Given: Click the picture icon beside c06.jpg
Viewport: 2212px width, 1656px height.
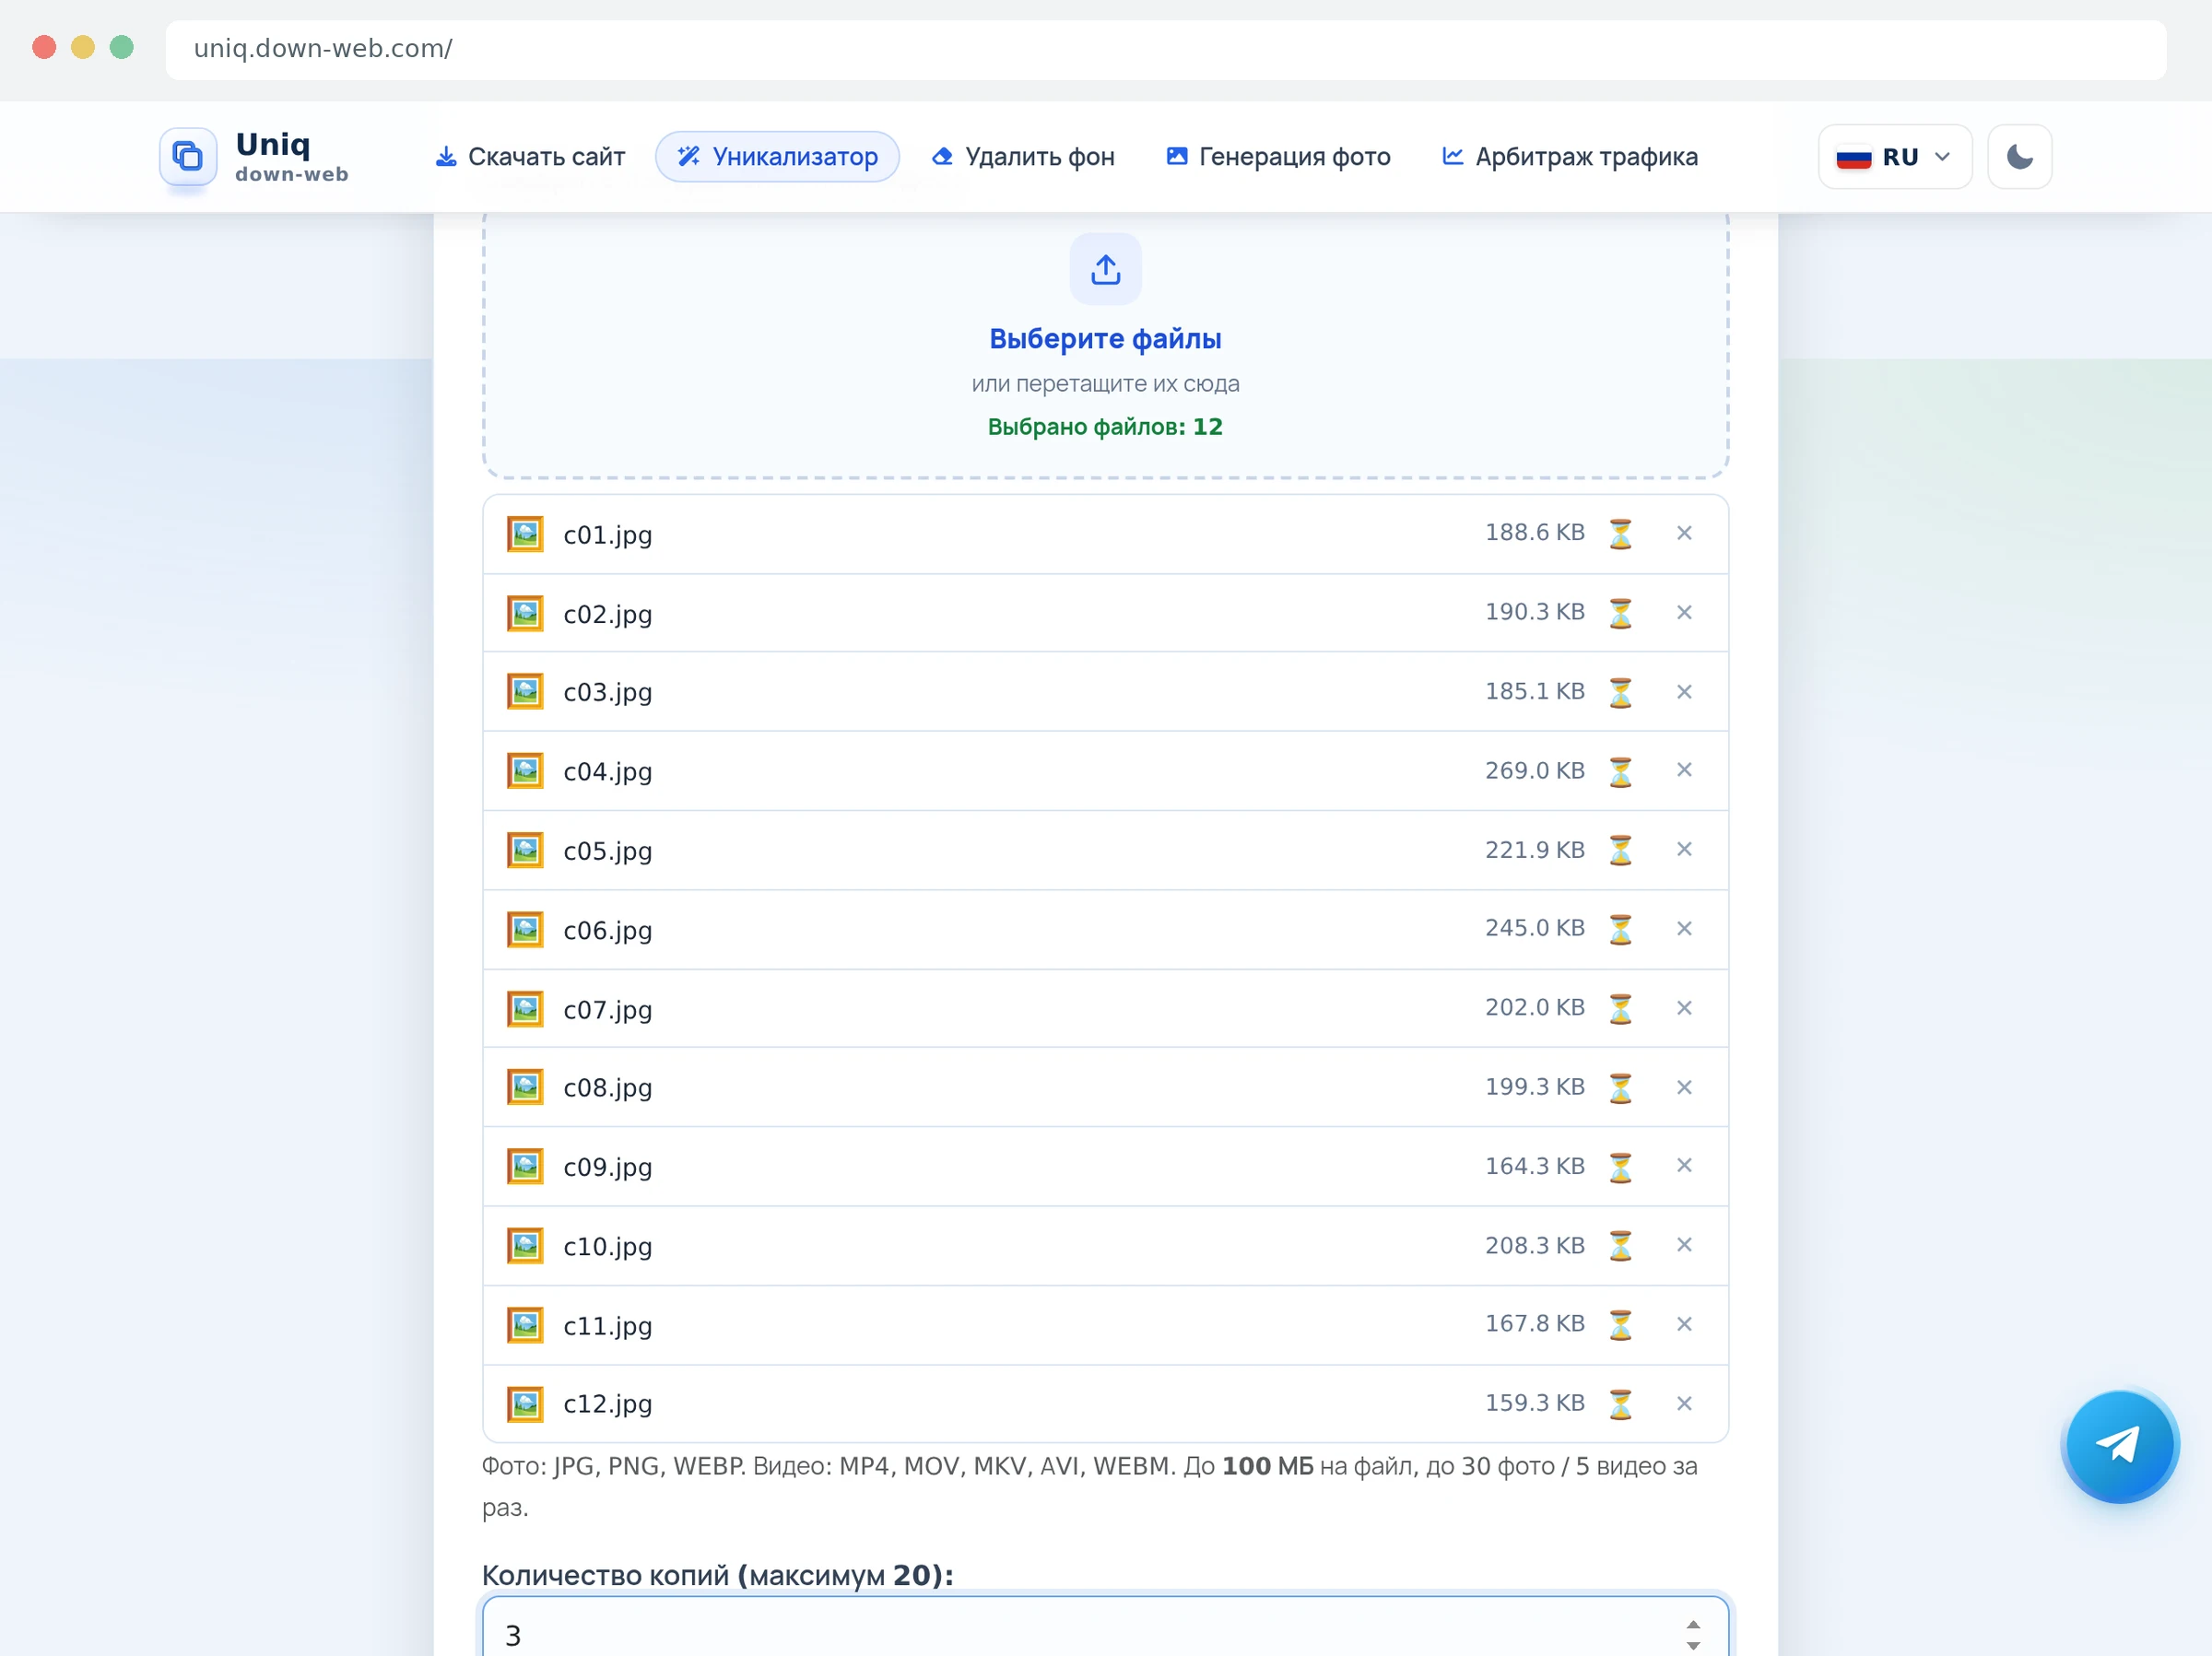Looking at the screenshot, I should pyautogui.click(x=525, y=930).
